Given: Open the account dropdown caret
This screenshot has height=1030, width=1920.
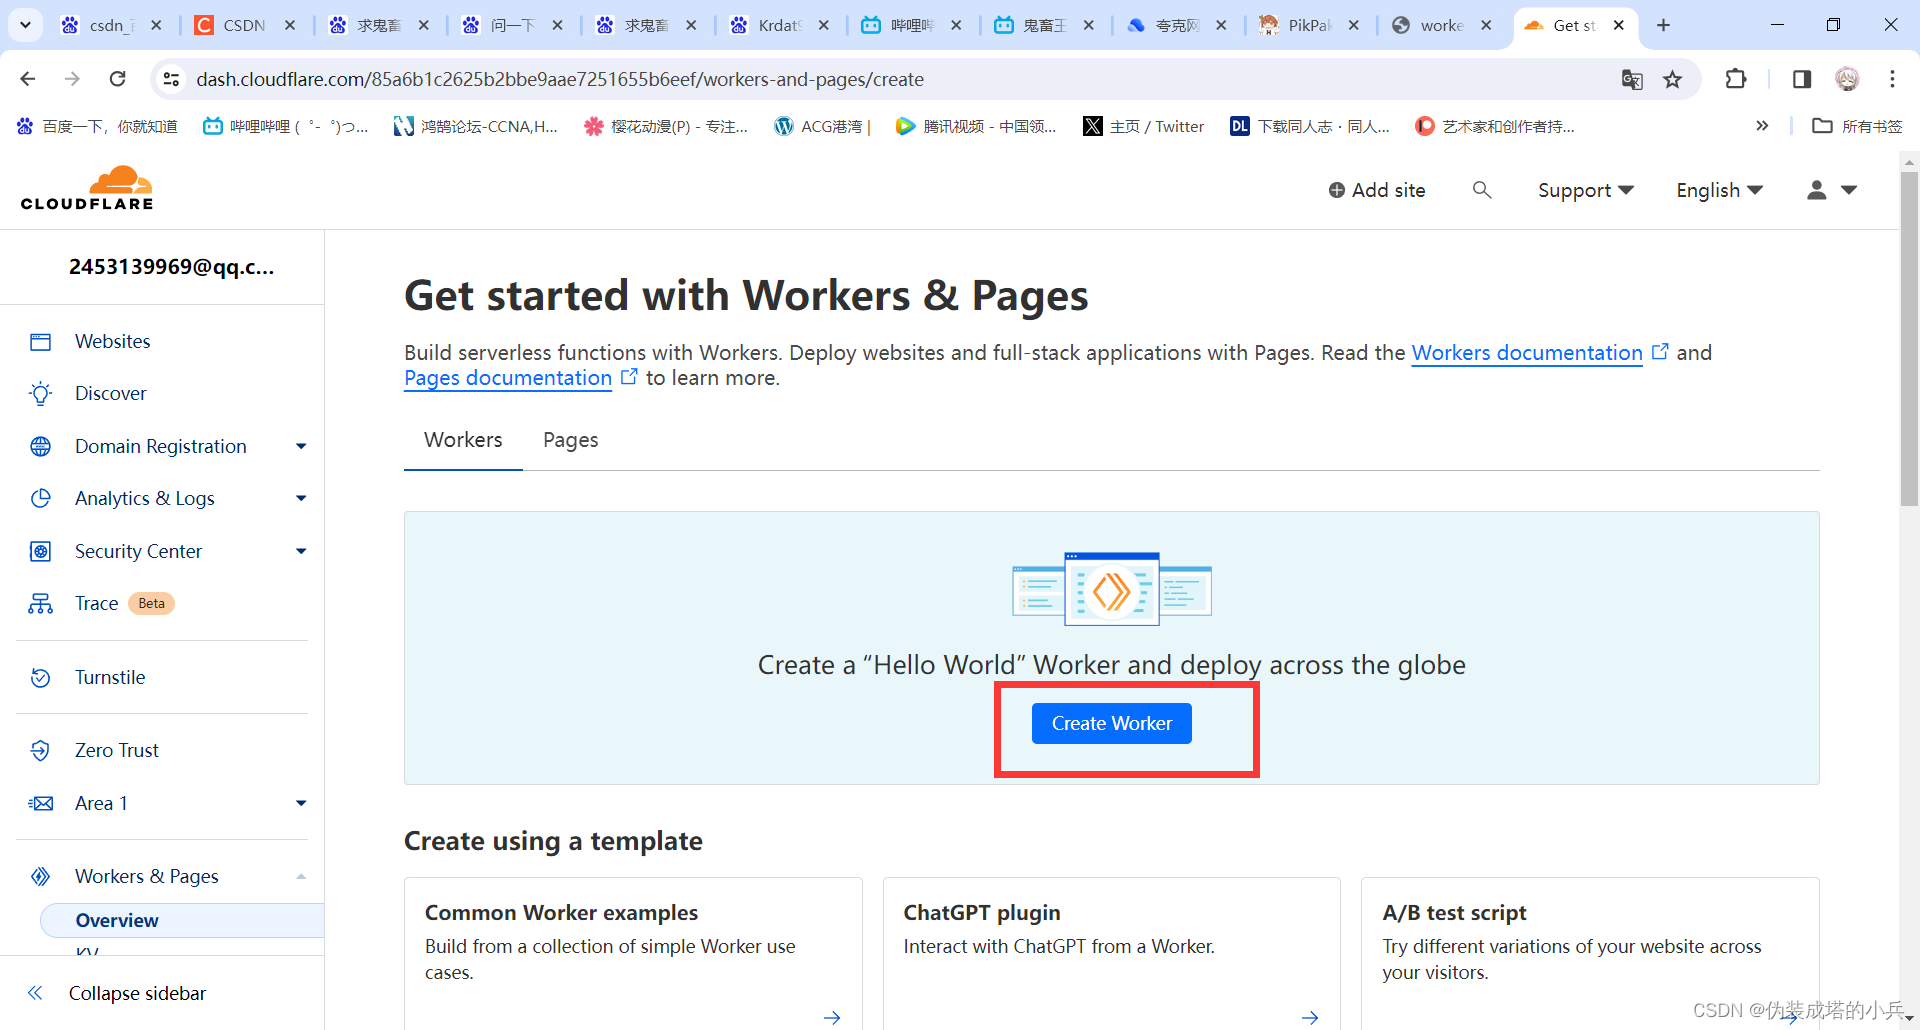Looking at the screenshot, I should [x=1849, y=190].
